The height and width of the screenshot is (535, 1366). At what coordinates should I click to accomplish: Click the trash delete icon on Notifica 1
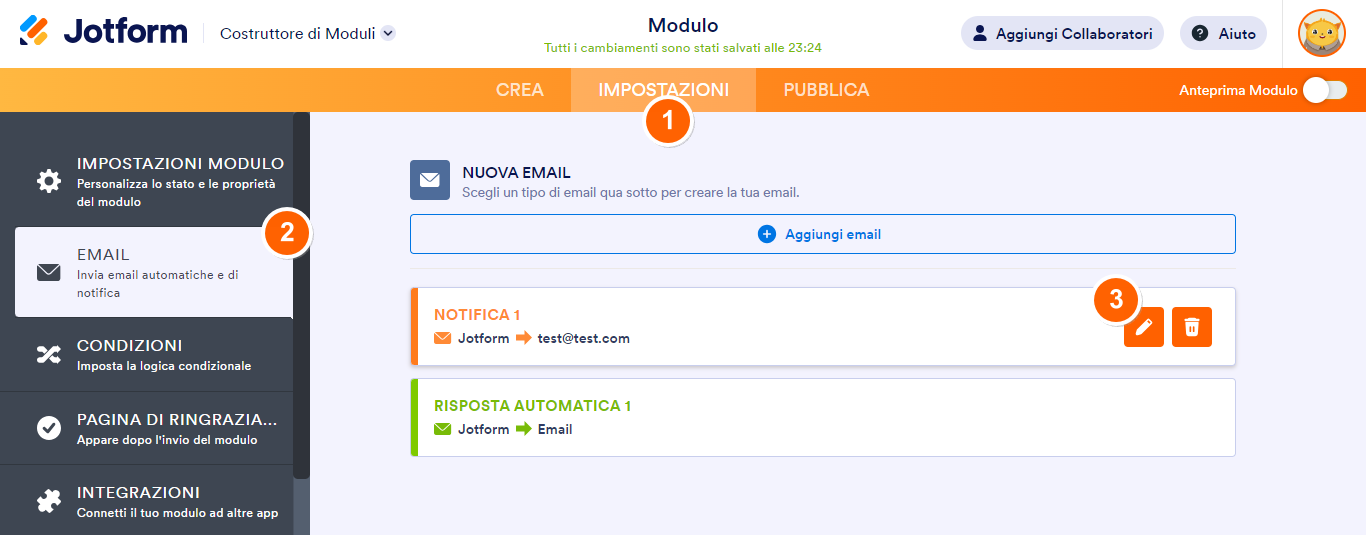pos(1192,327)
